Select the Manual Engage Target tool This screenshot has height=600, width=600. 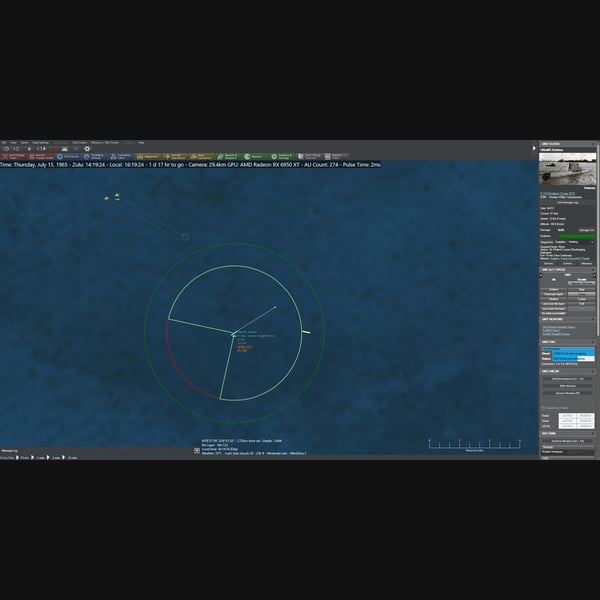41,157
